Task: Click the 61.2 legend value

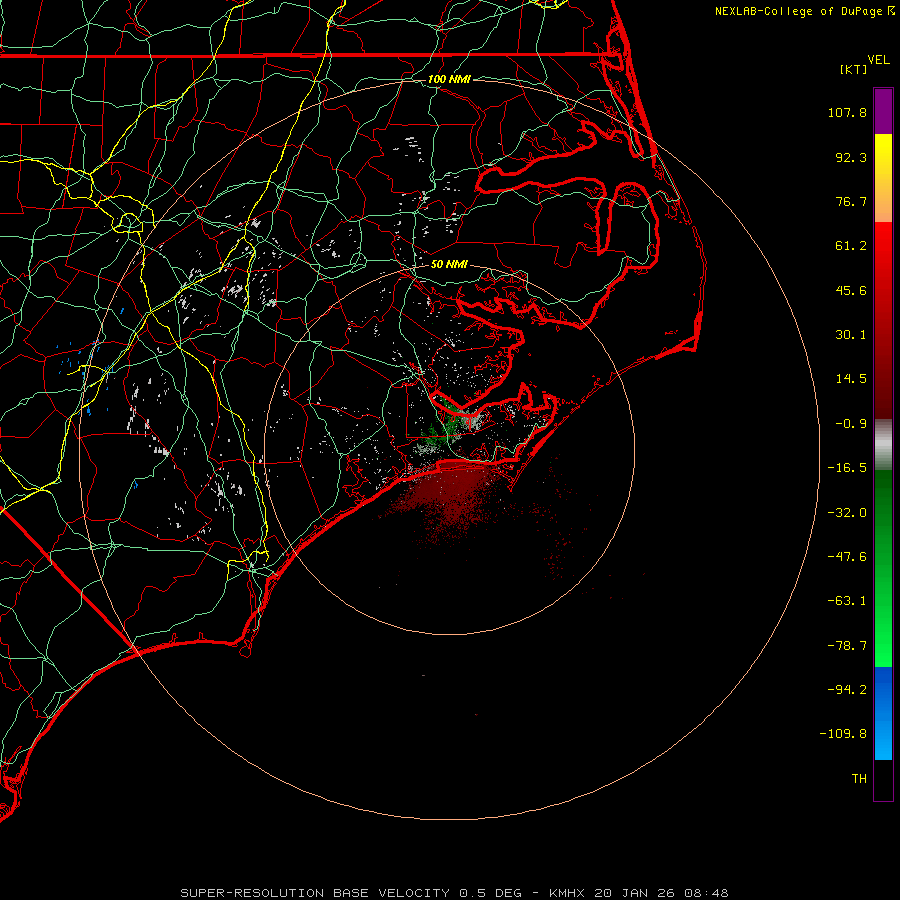Action: [x=851, y=246]
